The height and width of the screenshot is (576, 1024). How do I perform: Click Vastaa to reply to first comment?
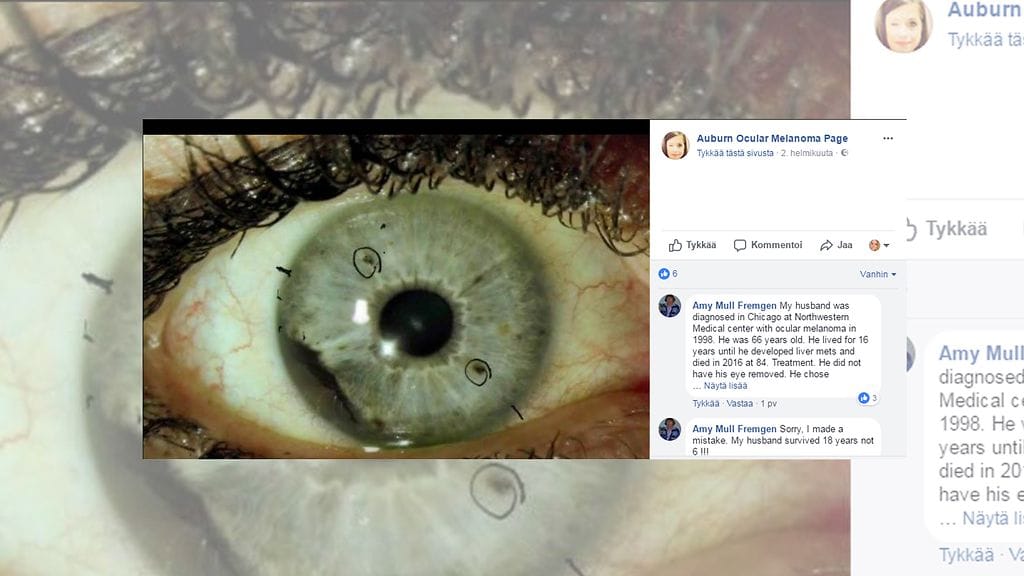739,404
